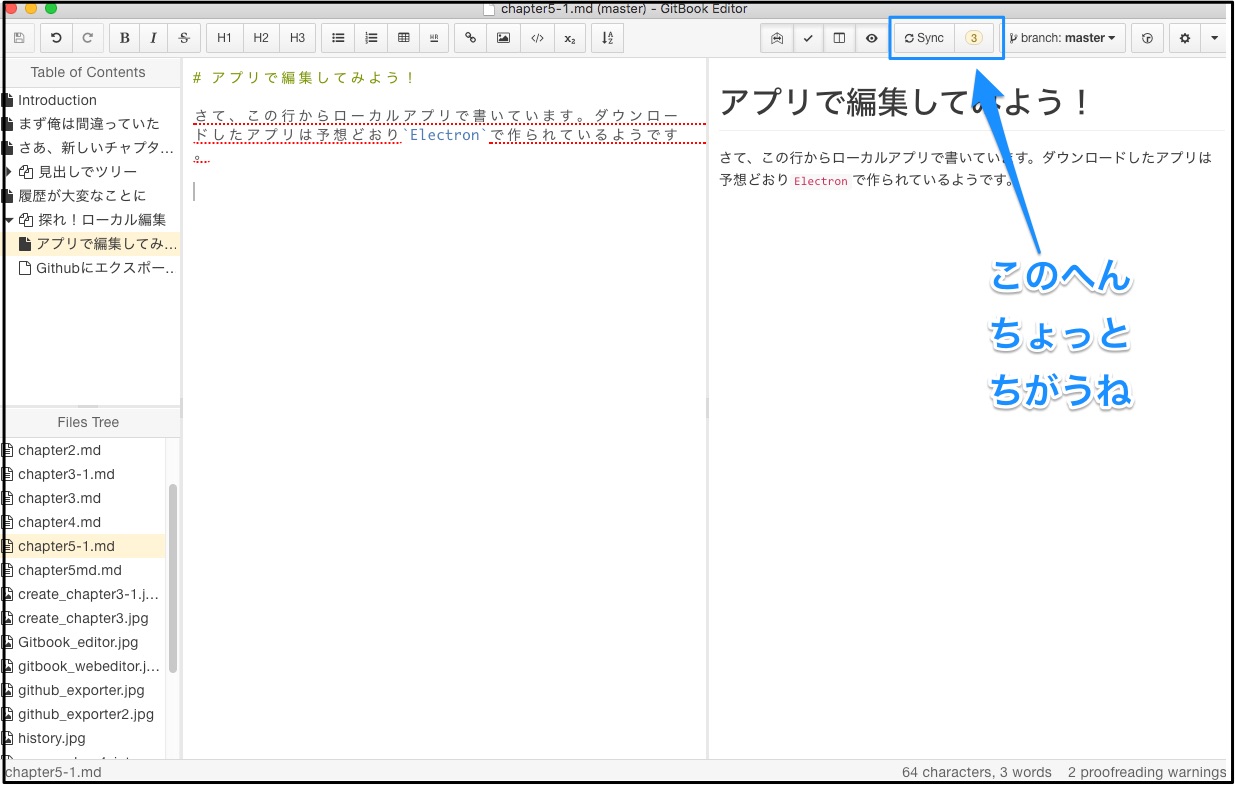1235x785 pixels.
Task: Open create_chapter3.jpg in Files Tree
Action: [84, 618]
